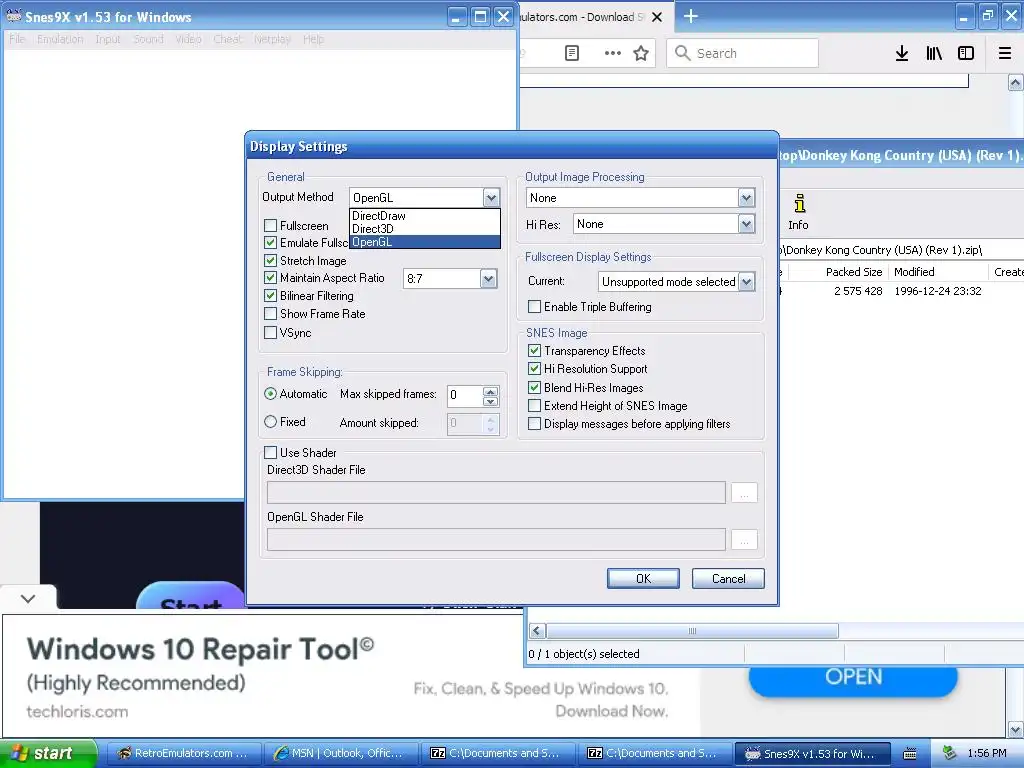Enable Triple Buffering checkbox
Viewport: 1024px width, 768px height.
534,306
